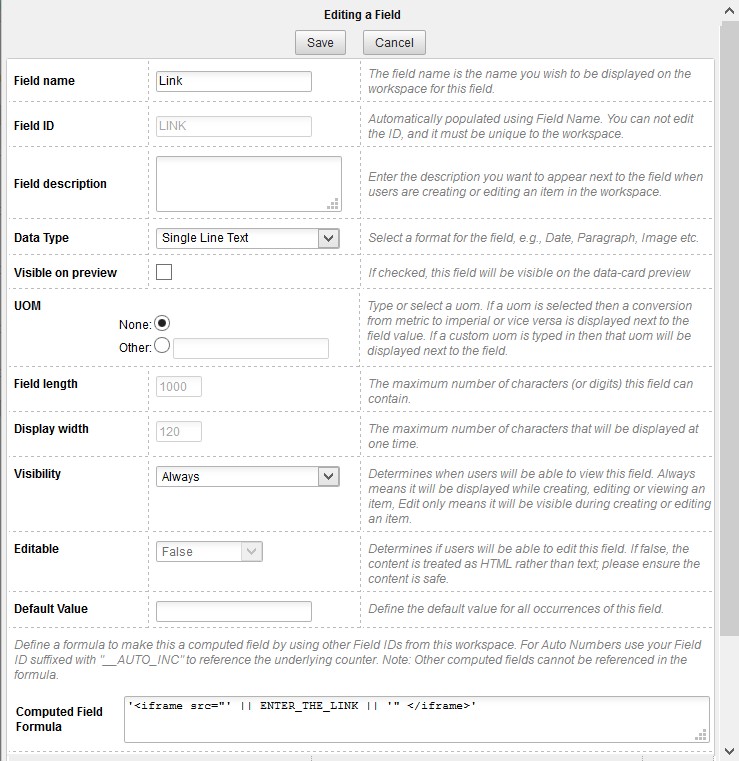The width and height of the screenshot is (739, 761).
Task: Open the Visibility dropdown set to Always
Action: tap(247, 477)
